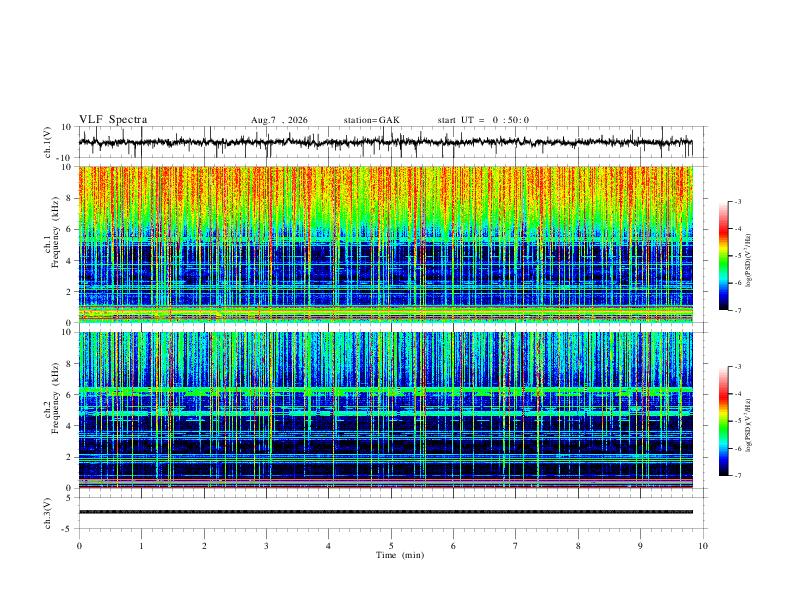Click the ch.2 spectrogram panel

(385, 410)
